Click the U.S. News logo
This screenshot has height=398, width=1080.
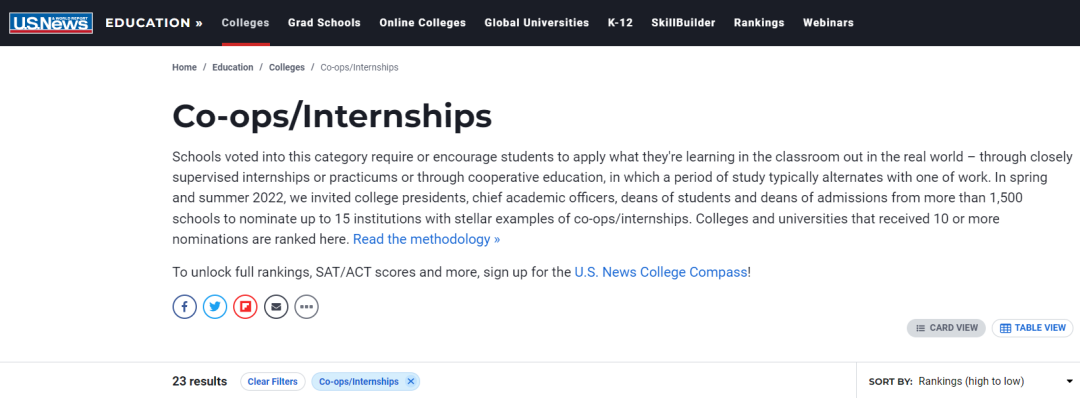pos(51,23)
